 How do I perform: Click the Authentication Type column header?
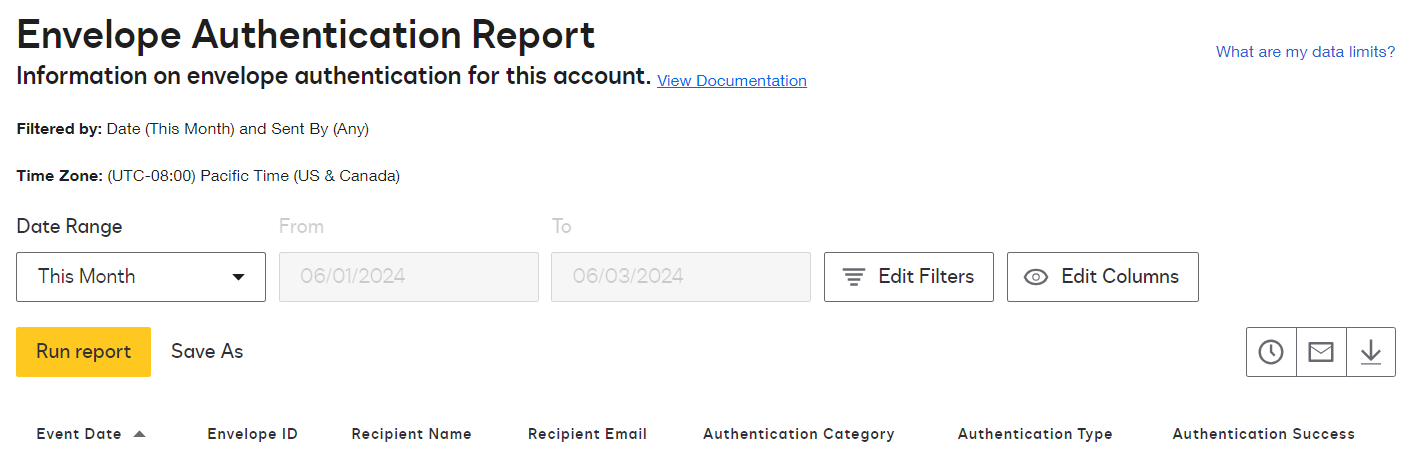coord(1035,434)
